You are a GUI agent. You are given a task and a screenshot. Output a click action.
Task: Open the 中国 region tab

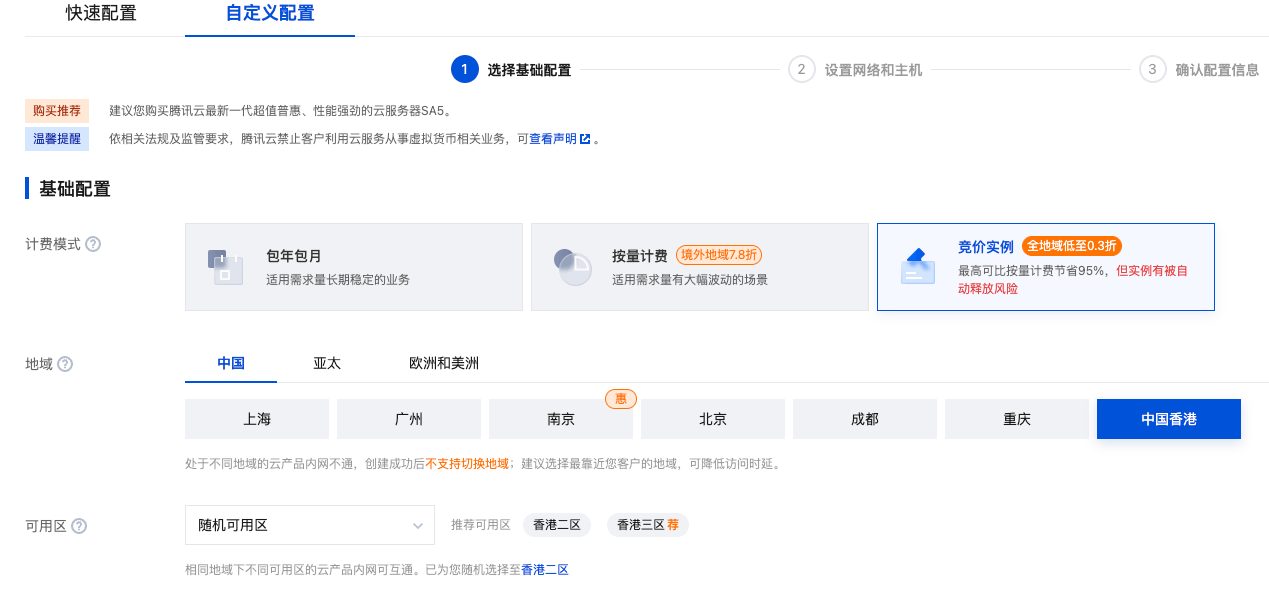[231, 363]
